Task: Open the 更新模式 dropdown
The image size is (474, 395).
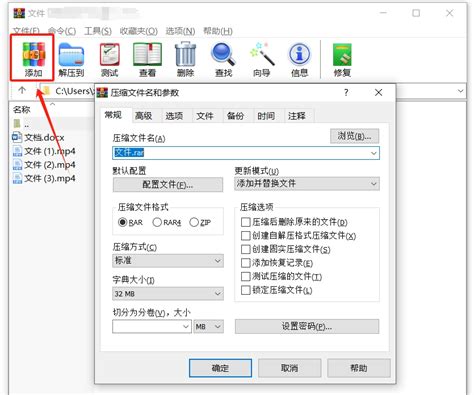Action: (x=307, y=184)
